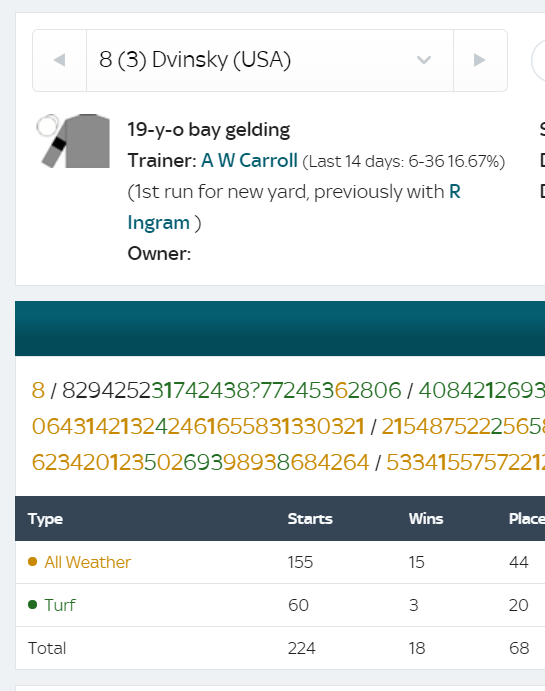Expand the horse selector chevron
The height and width of the screenshot is (691, 545).
click(x=424, y=60)
